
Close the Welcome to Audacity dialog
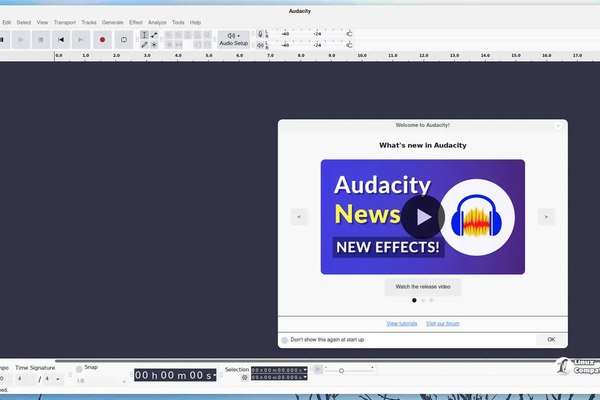tap(558, 126)
